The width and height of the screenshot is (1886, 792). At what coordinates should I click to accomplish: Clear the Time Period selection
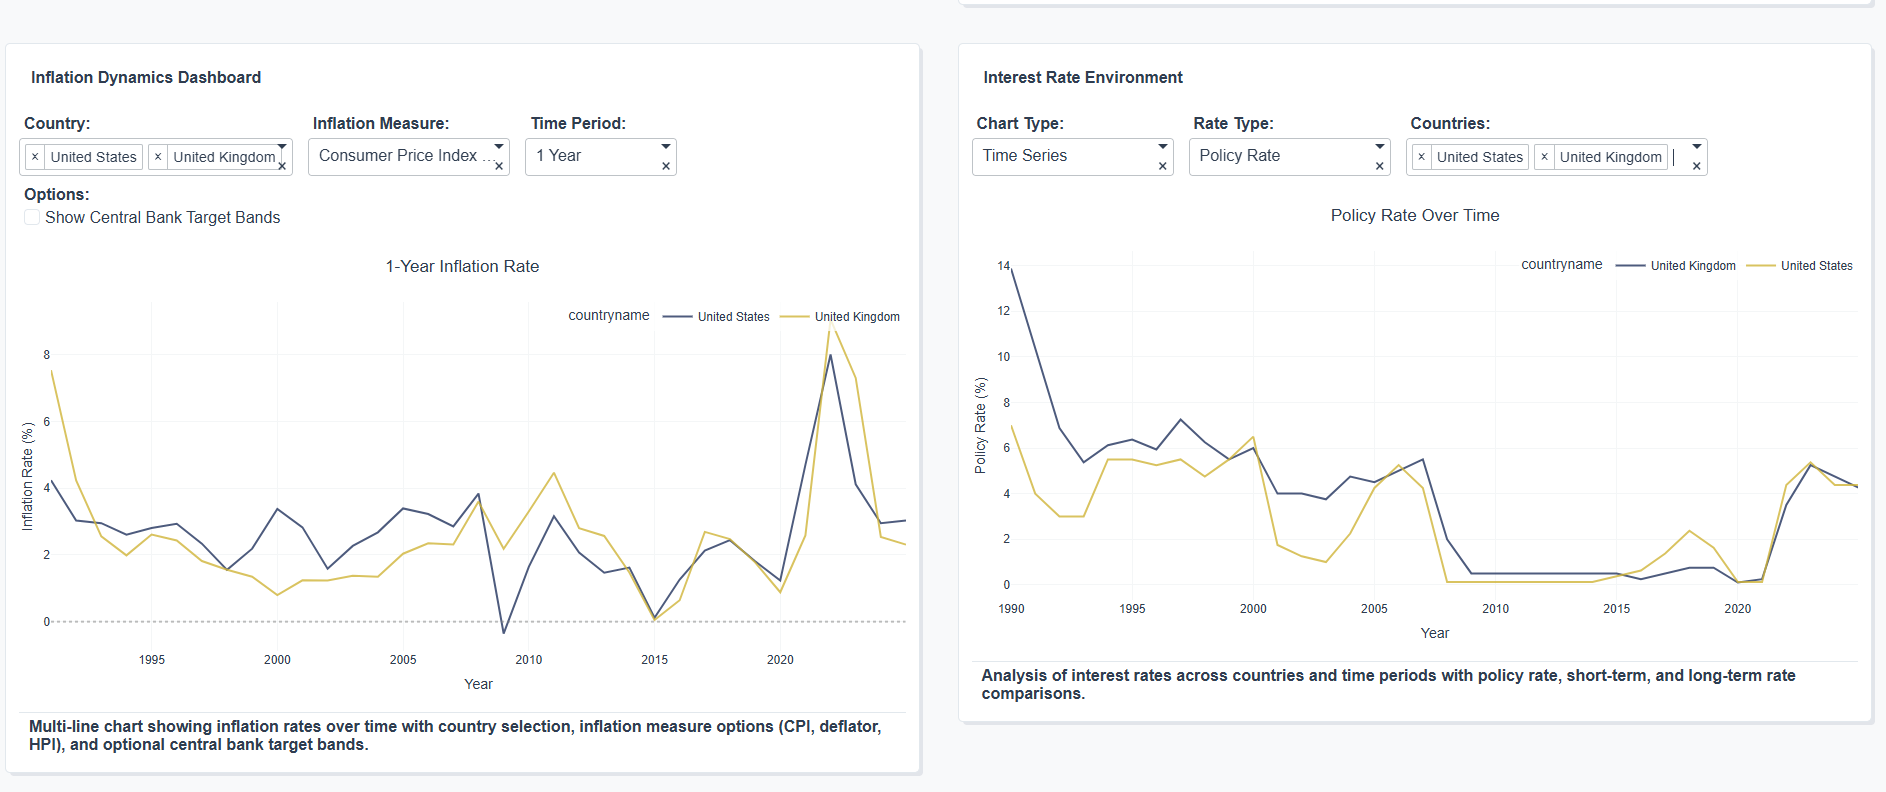tap(666, 167)
